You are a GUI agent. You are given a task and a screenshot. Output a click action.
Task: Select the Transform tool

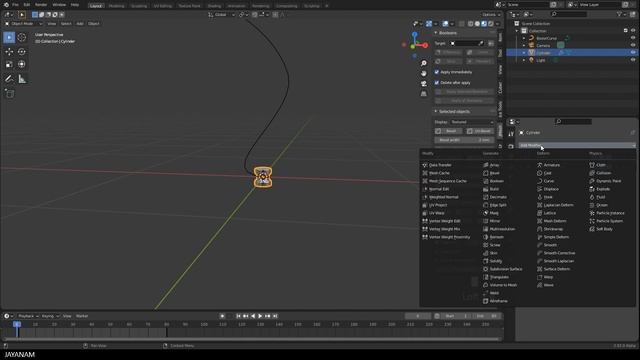click(22, 64)
